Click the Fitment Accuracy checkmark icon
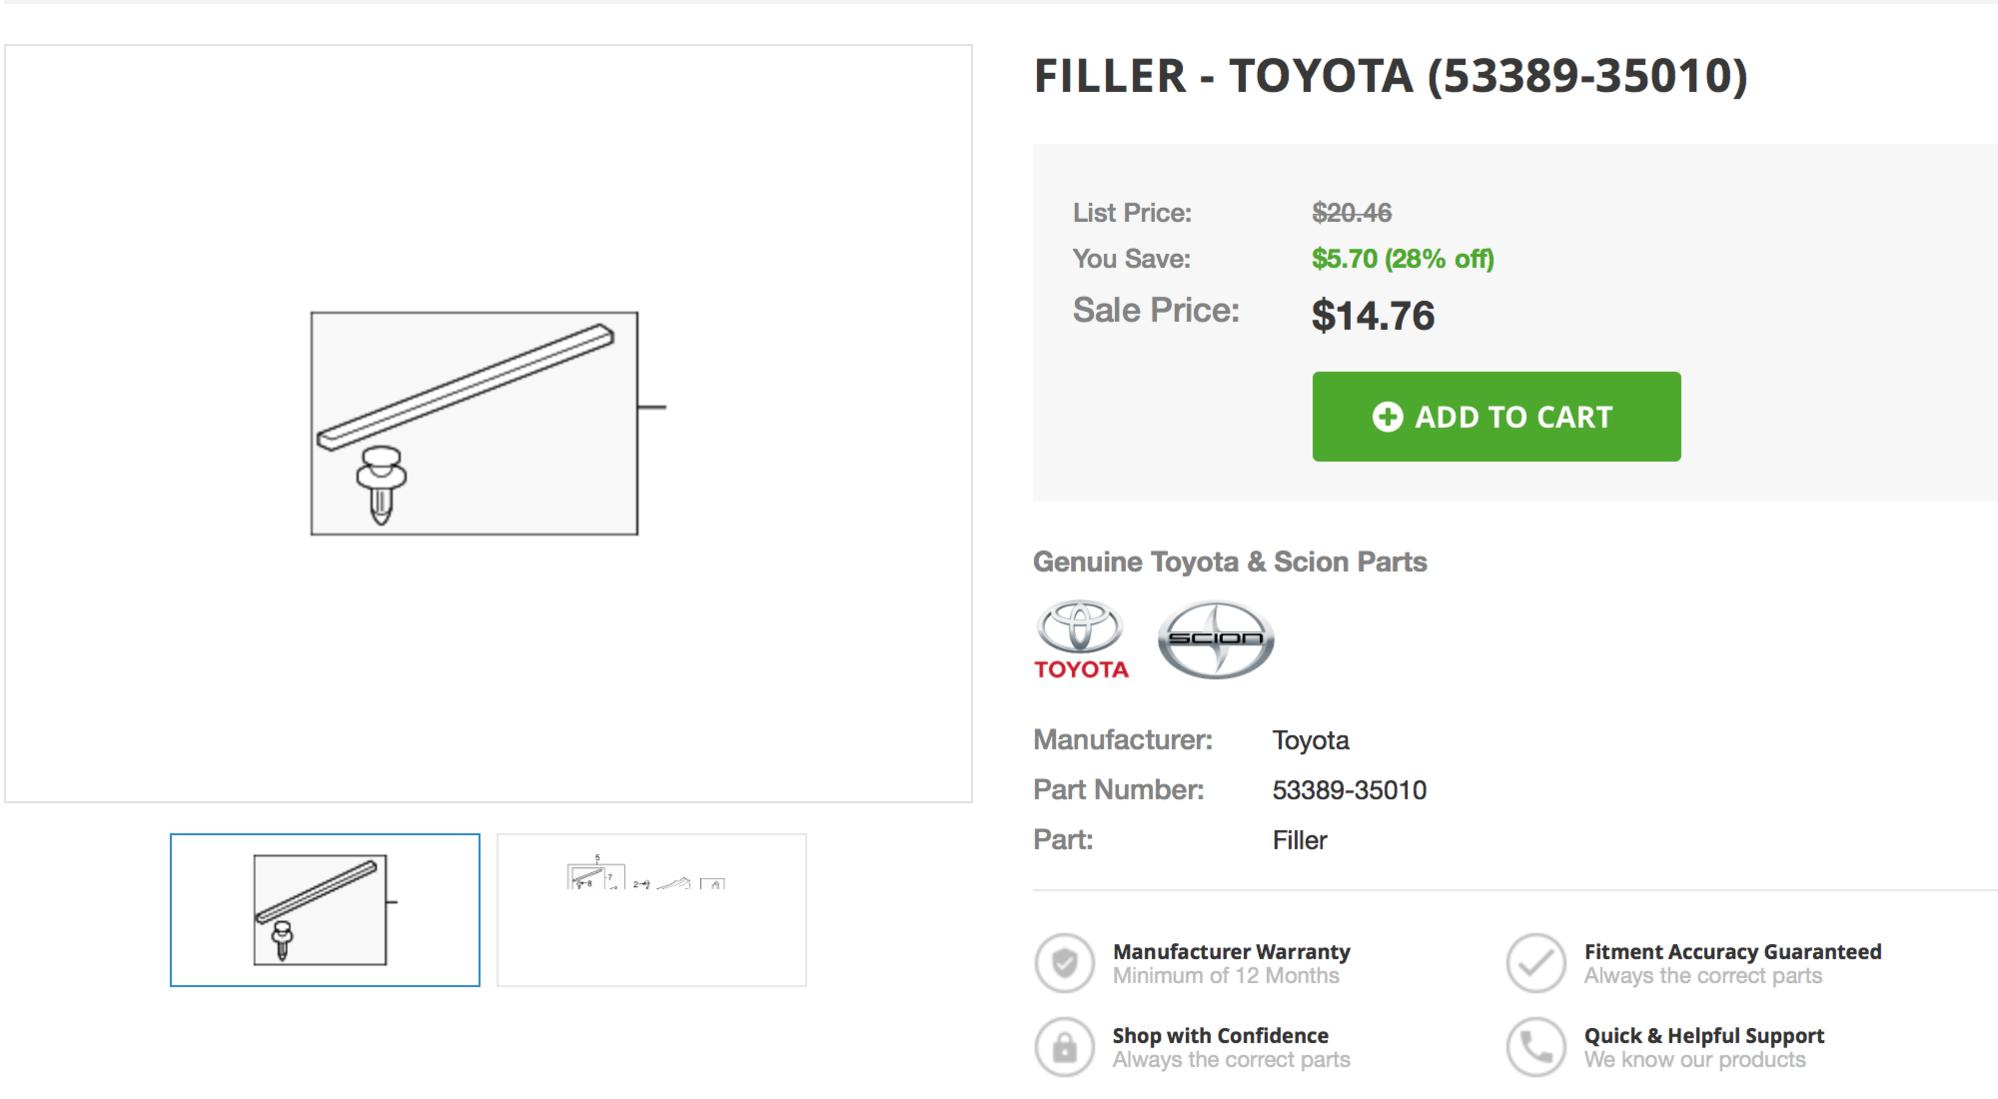 [1536, 963]
